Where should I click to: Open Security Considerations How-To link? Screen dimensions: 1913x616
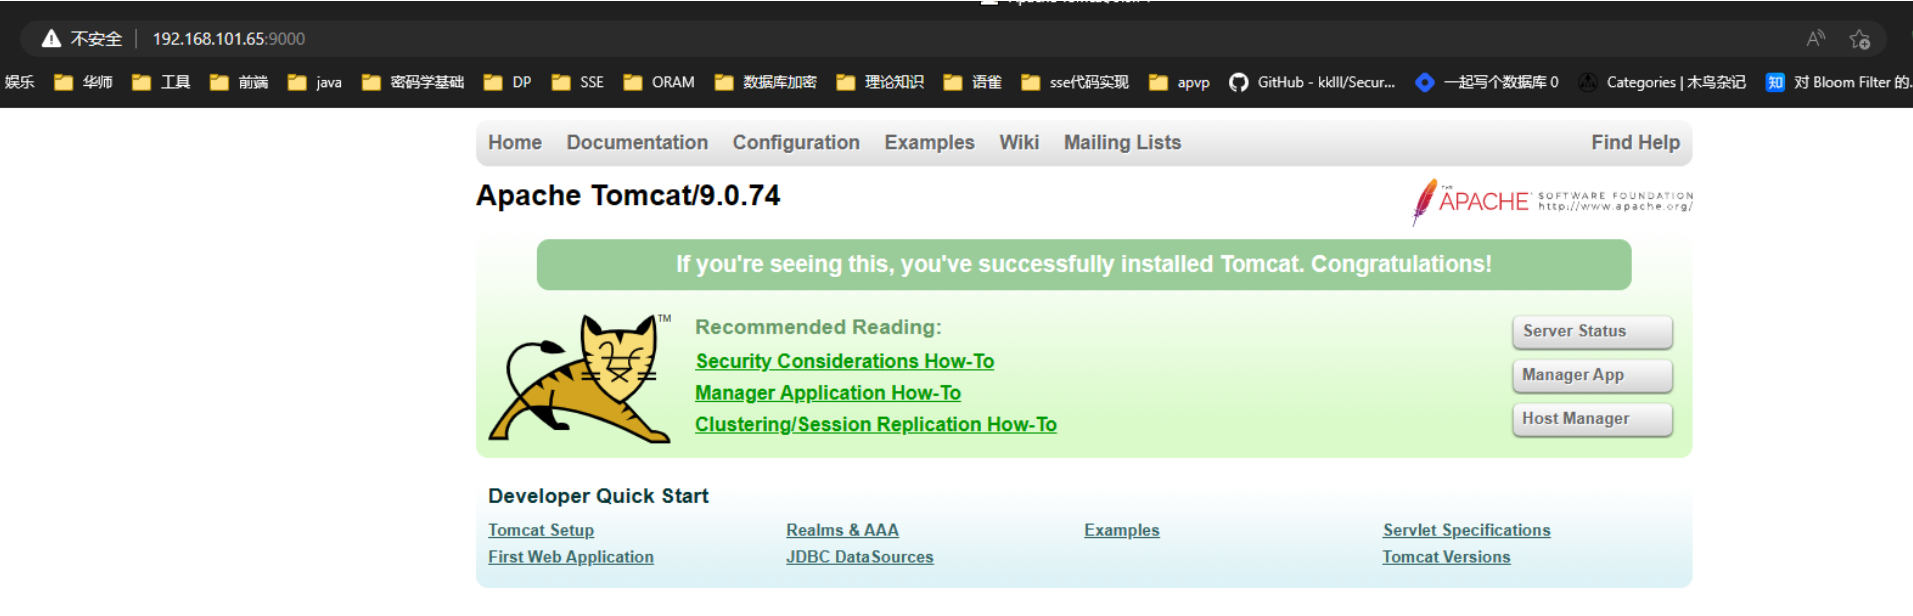pos(845,361)
